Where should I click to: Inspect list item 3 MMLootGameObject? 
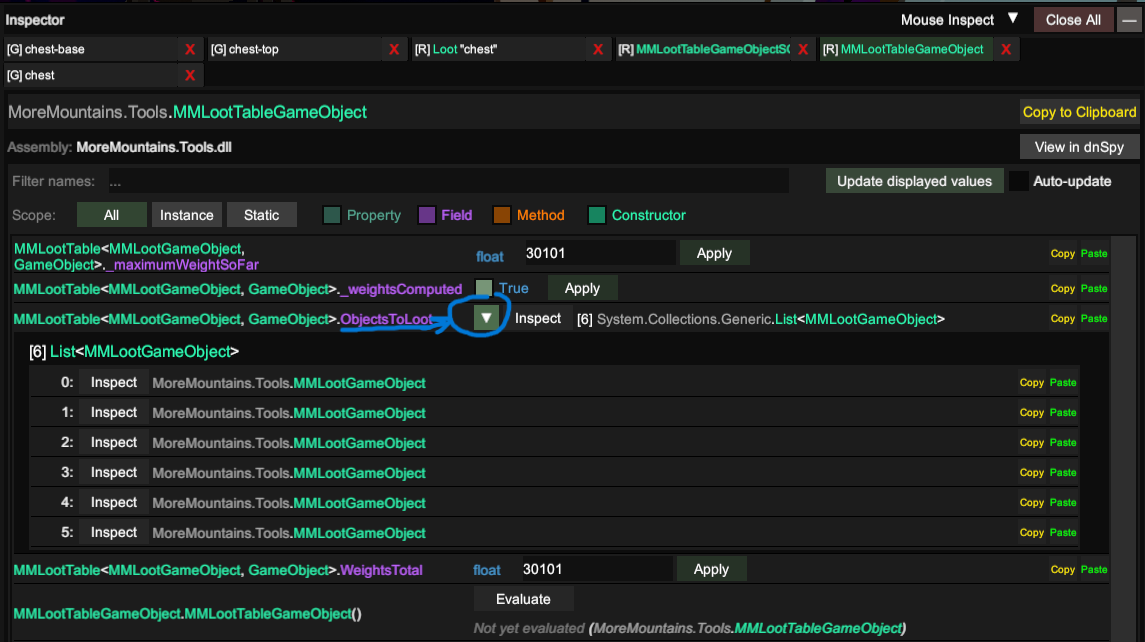point(113,473)
